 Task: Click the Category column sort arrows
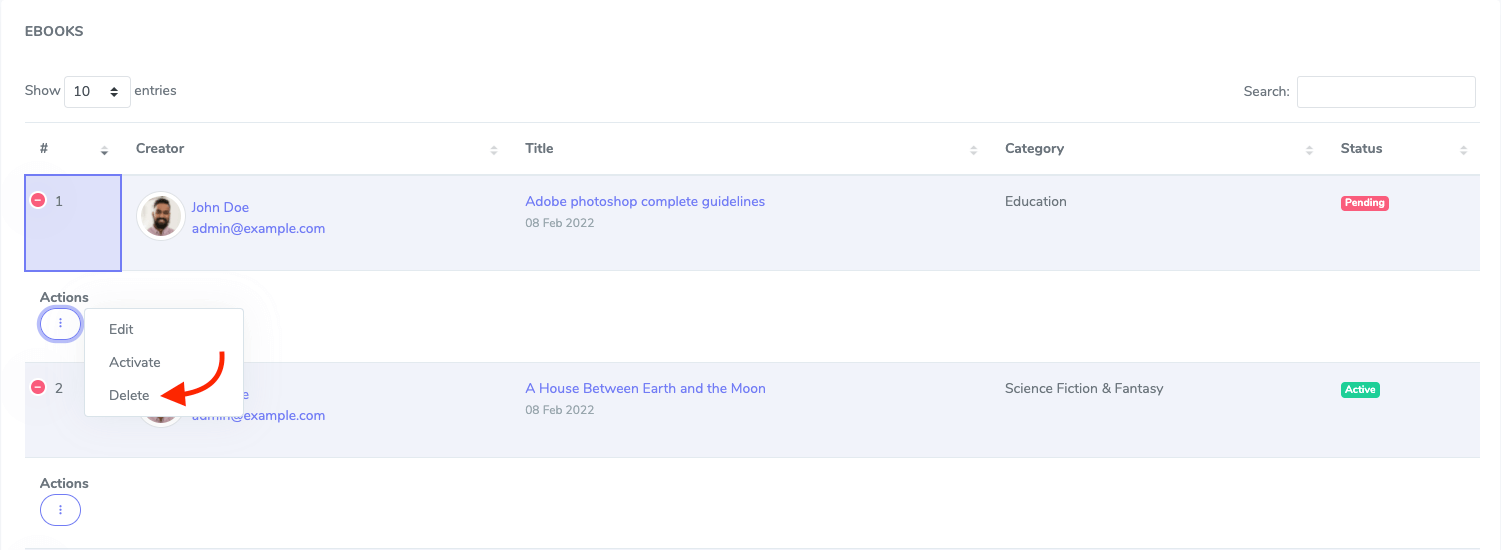(x=1309, y=150)
